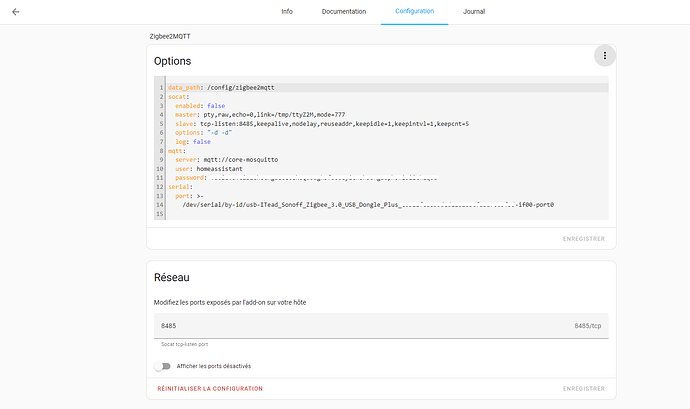Open the Options three-dot menu

click(605, 55)
